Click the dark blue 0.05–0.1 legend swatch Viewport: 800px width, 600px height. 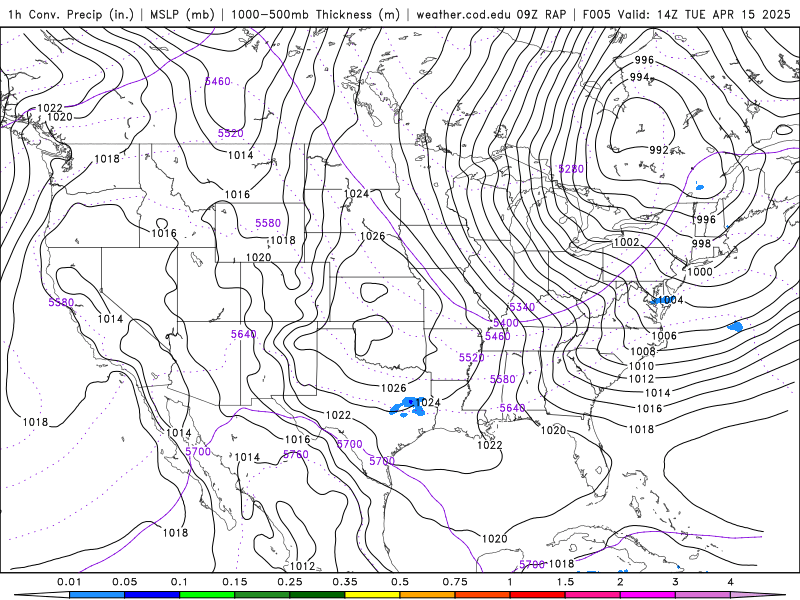[152, 595]
